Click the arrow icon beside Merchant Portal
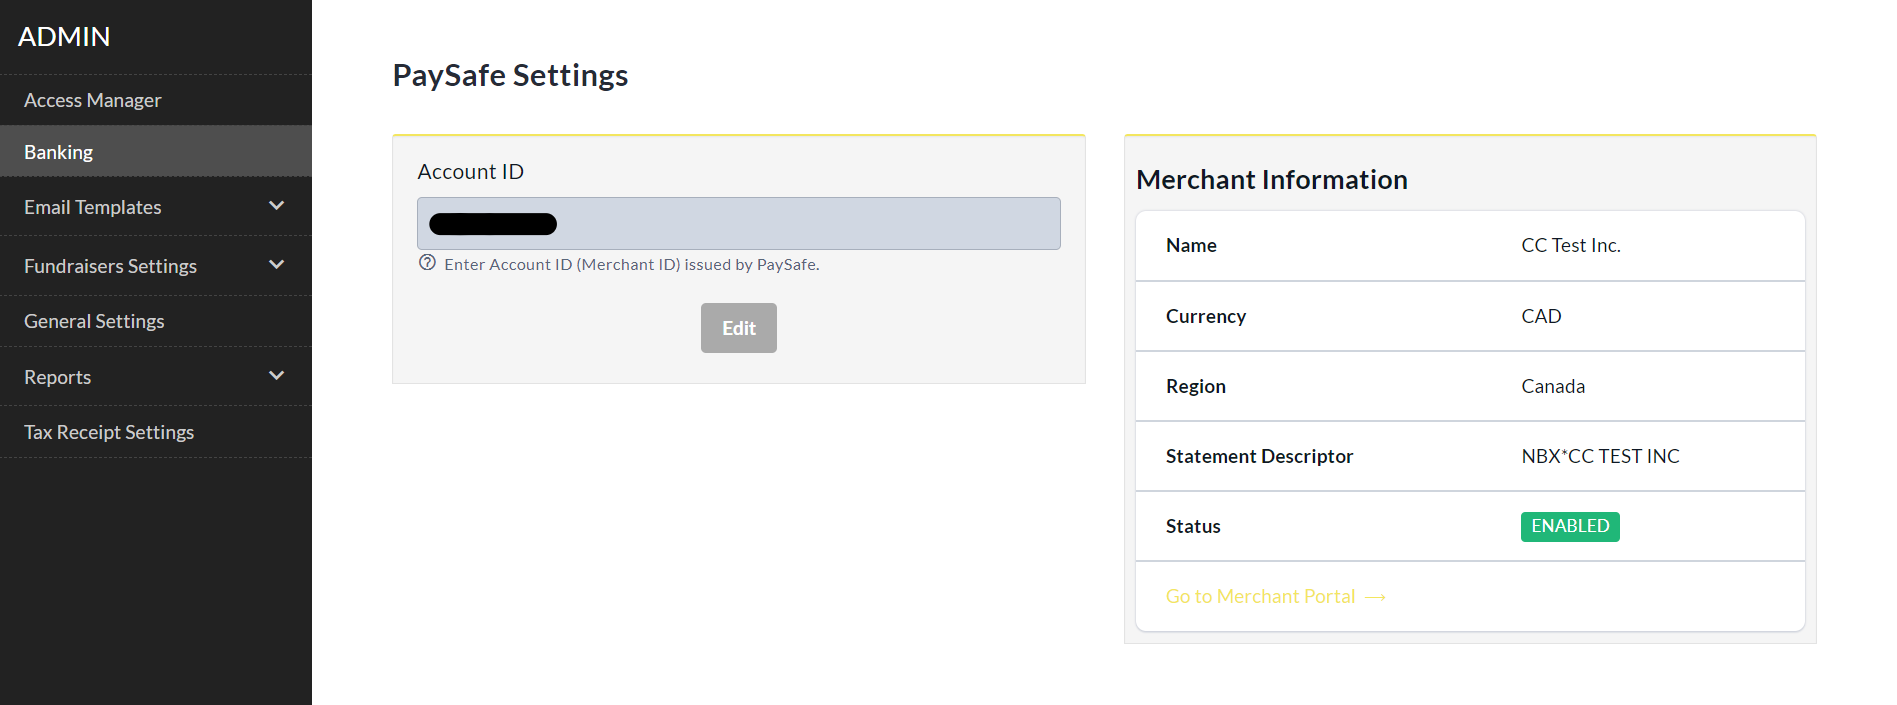The image size is (1897, 705). (1375, 597)
